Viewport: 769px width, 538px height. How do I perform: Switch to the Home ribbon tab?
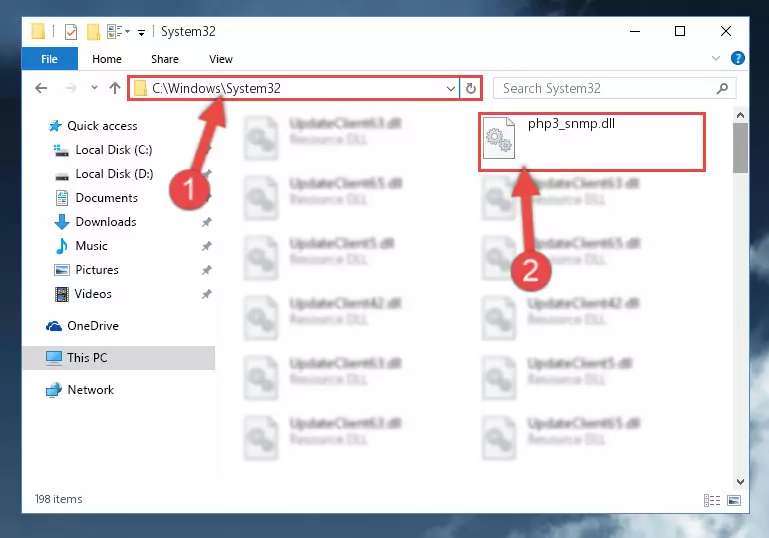pyautogui.click(x=107, y=59)
